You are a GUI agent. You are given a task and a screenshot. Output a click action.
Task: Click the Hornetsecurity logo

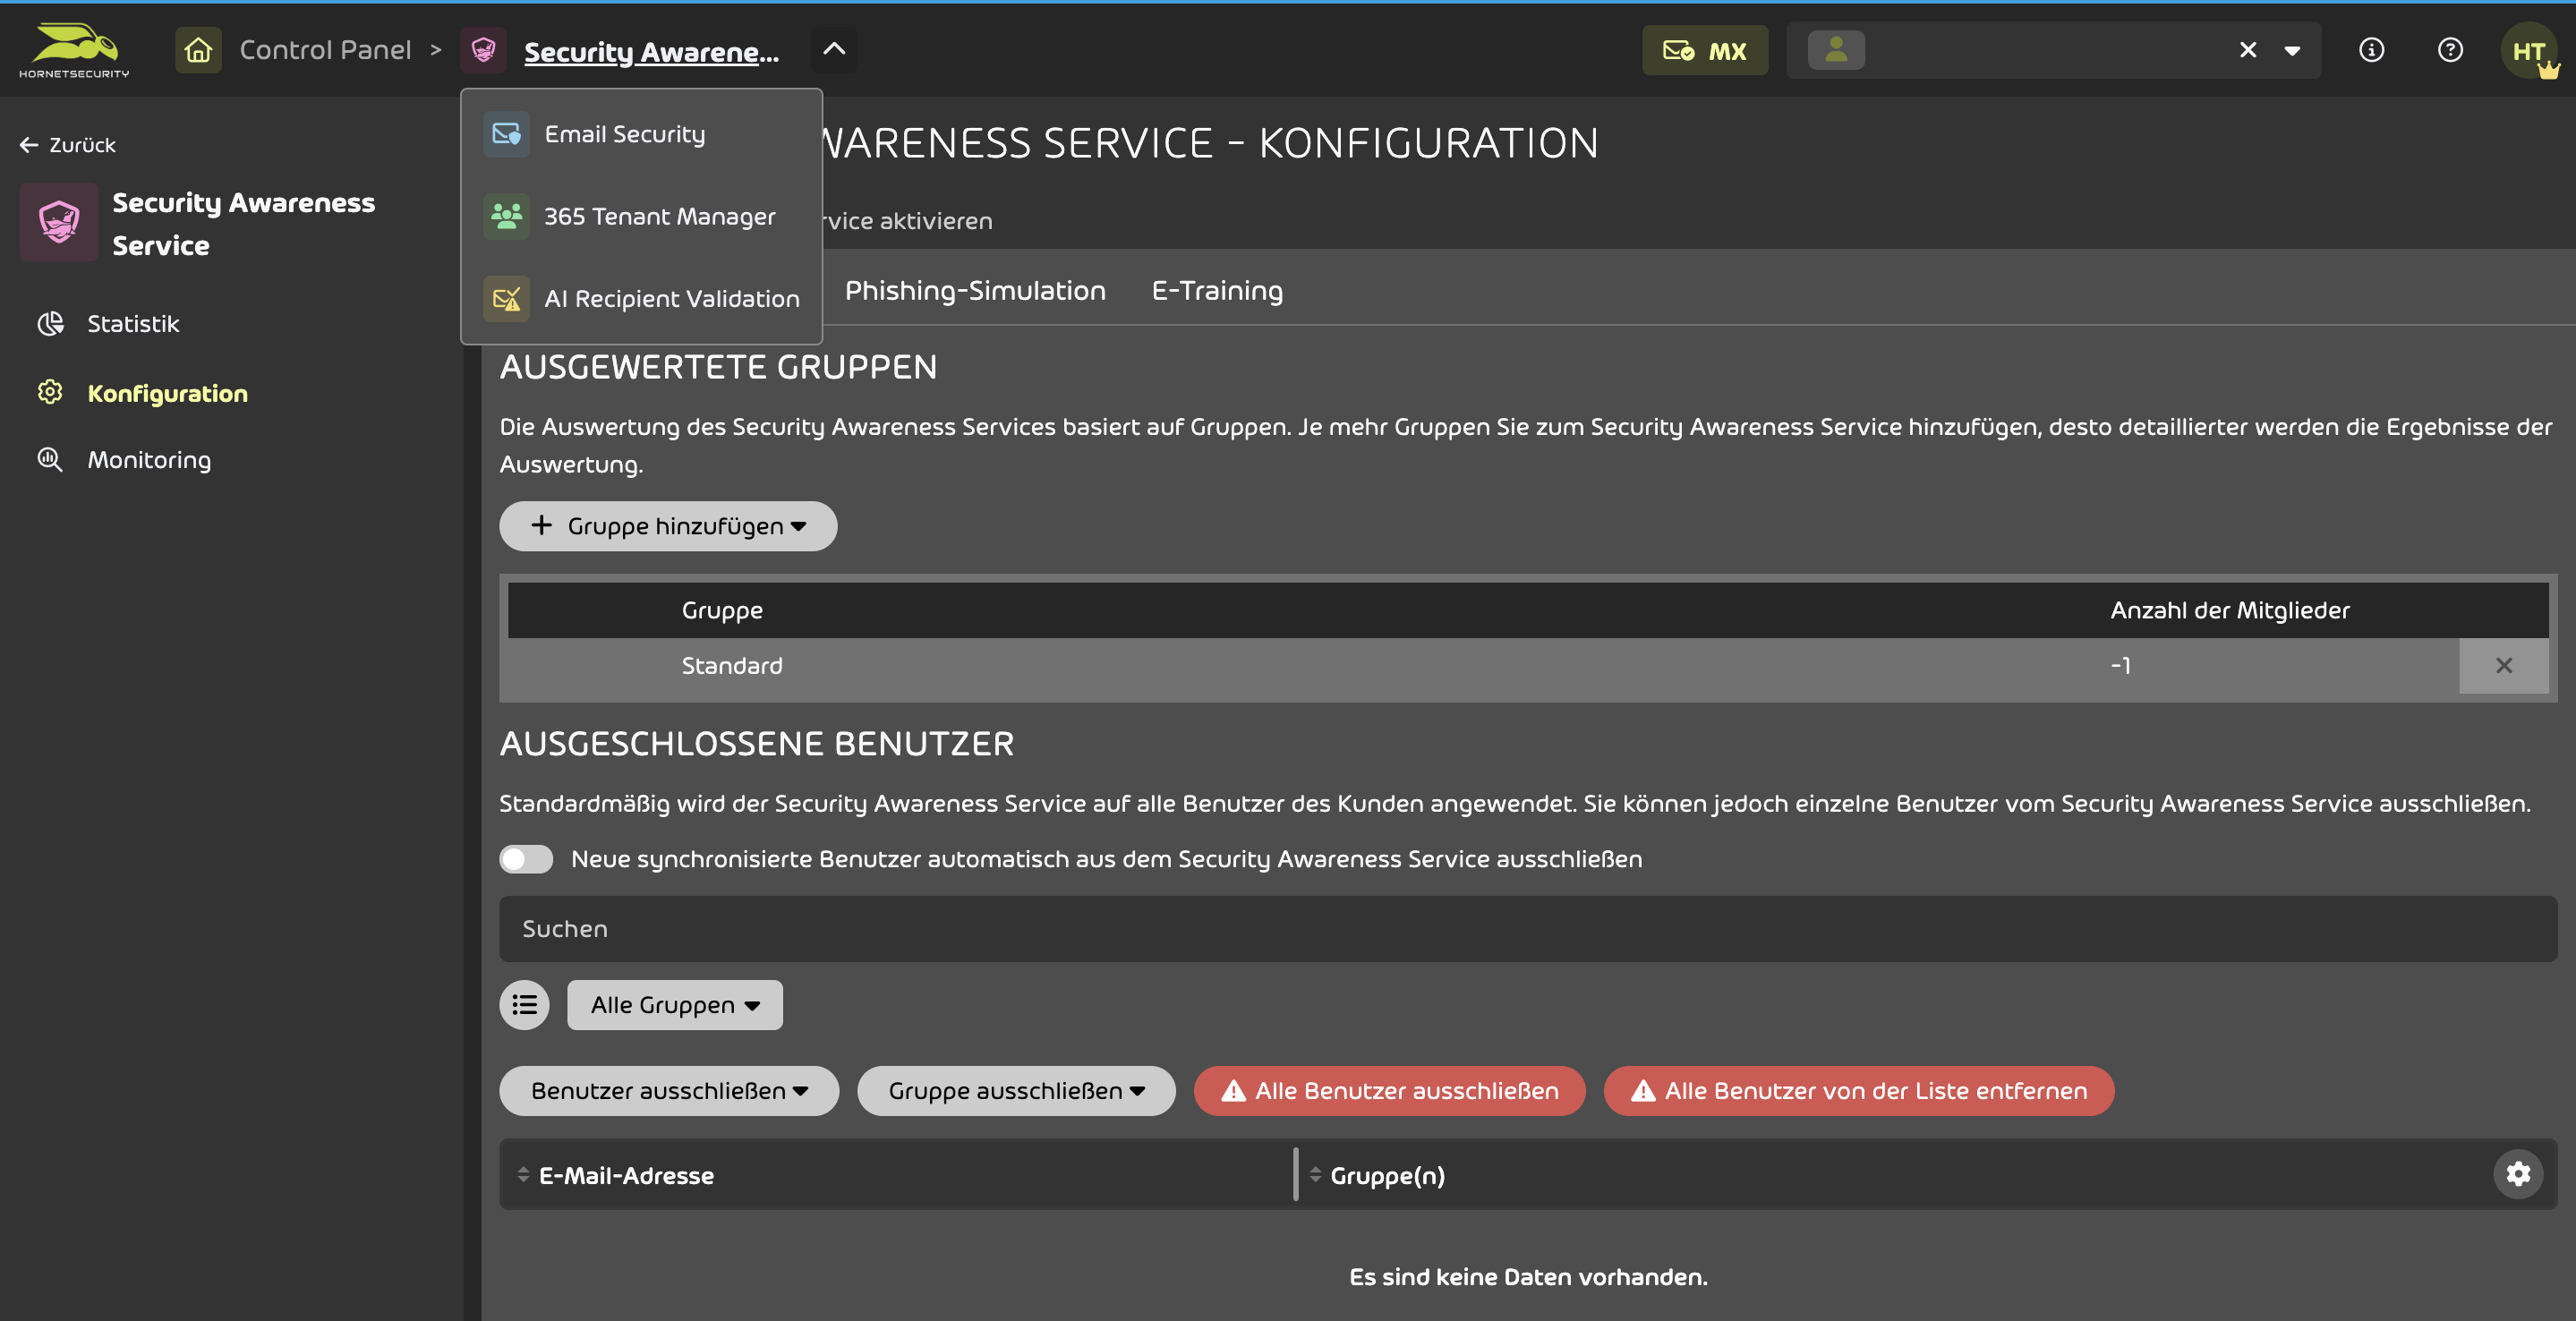pos(74,50)
